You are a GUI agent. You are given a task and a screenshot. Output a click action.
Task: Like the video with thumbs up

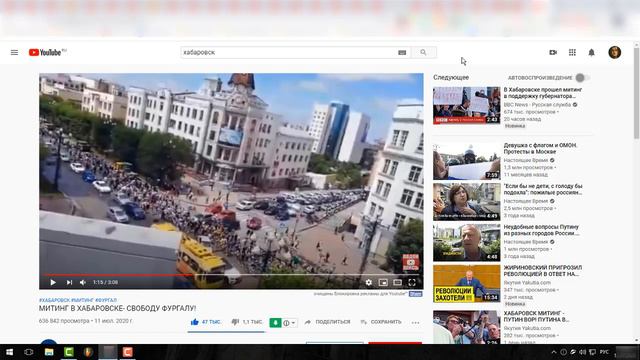click(206, 322)
